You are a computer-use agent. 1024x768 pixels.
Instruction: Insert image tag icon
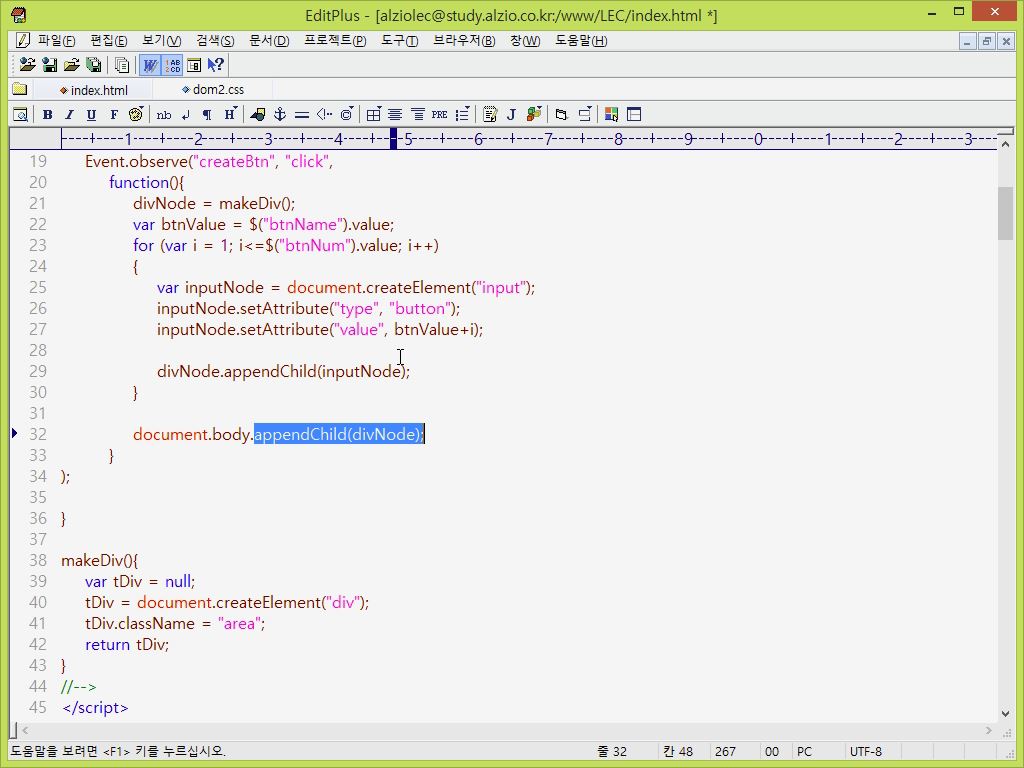coord(258,115)
